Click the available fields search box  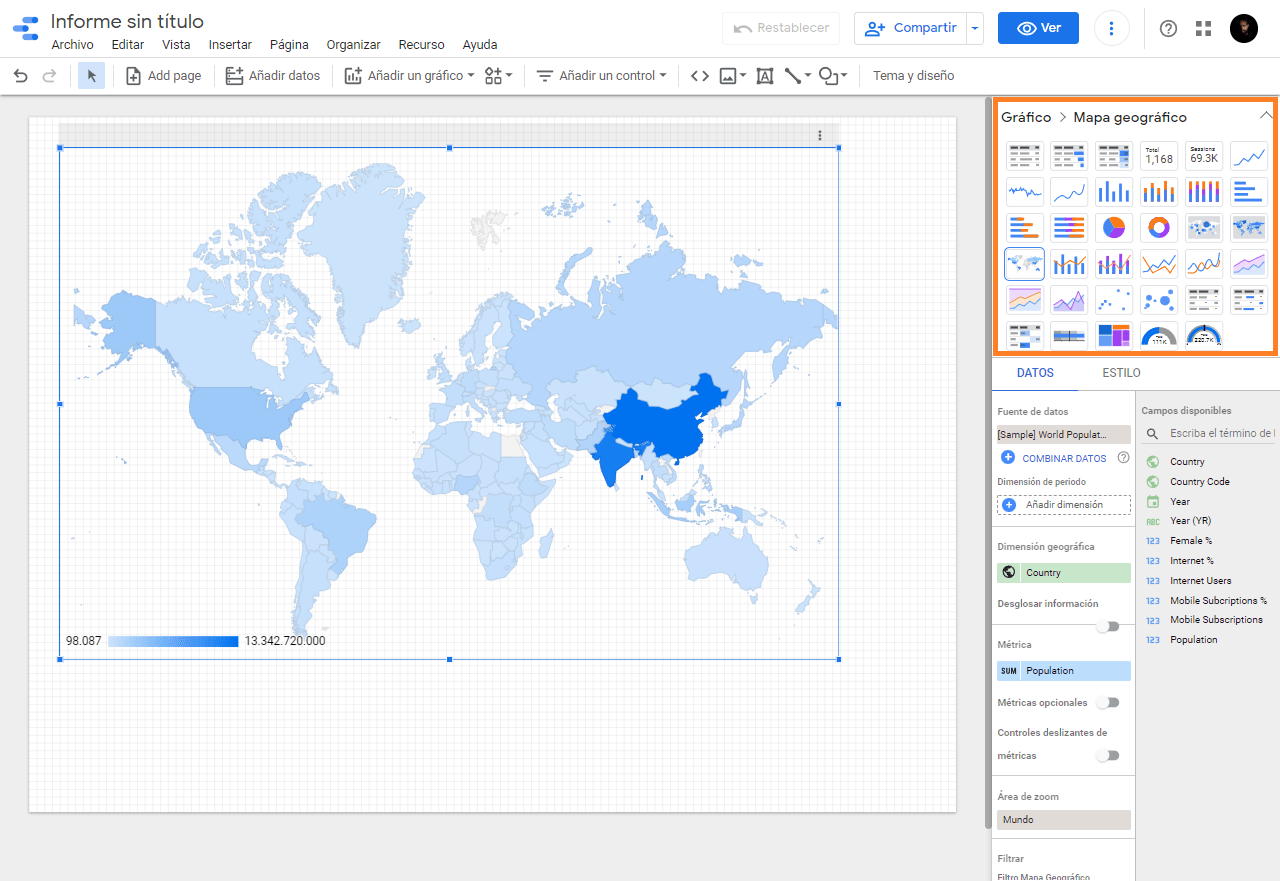point(1208,433)
